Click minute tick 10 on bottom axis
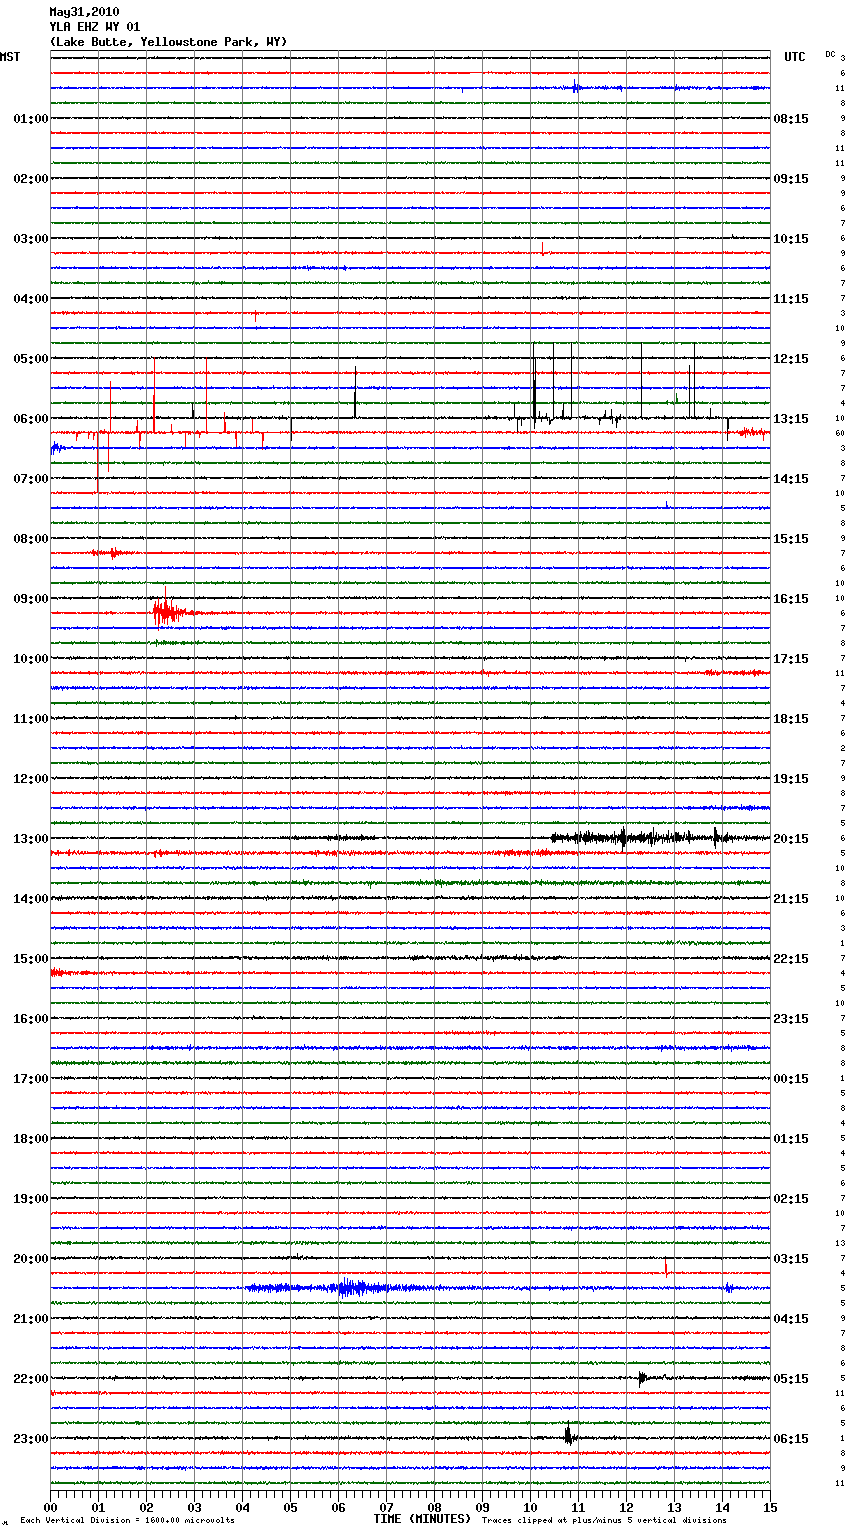This screenshot has height=1534, width=850. tap(530, 1506)
